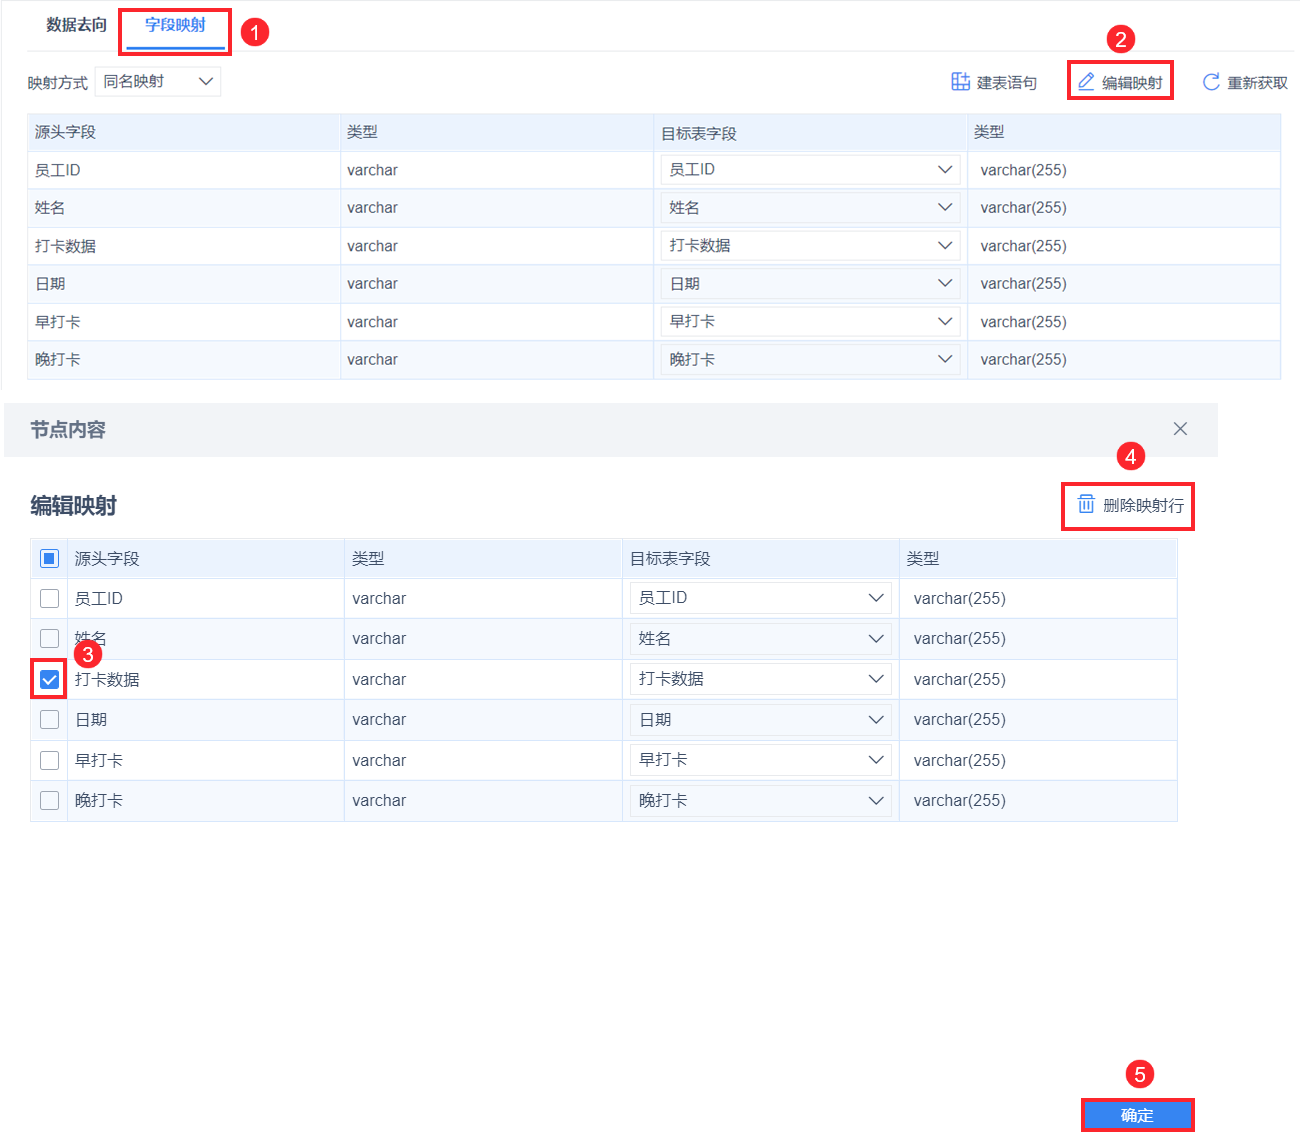Screen dimensions: 1300x1142
Task: Check the 日期 row checkbox
Action: click(x=49, y=719)
